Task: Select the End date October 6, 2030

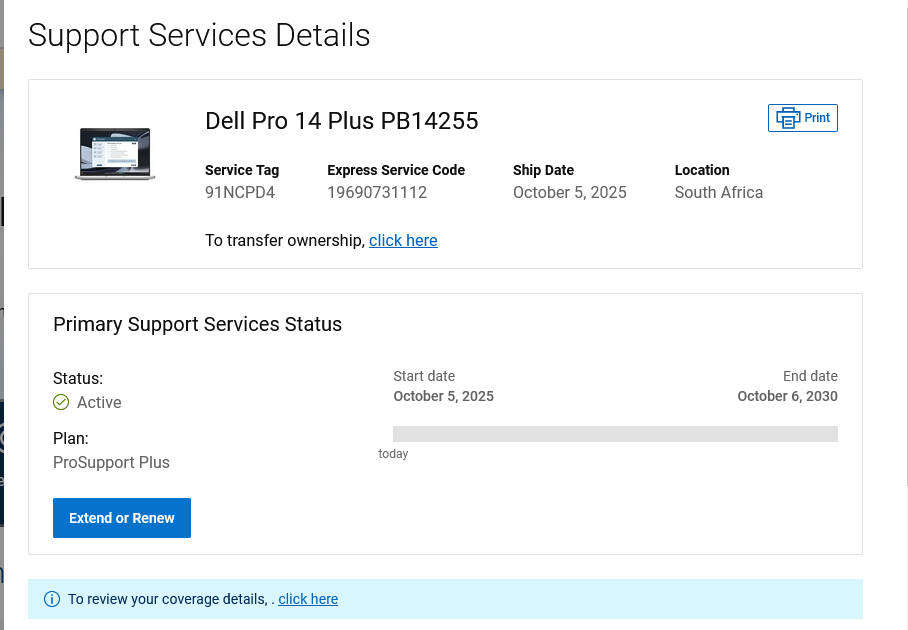Action: click(x=787, y=396)
